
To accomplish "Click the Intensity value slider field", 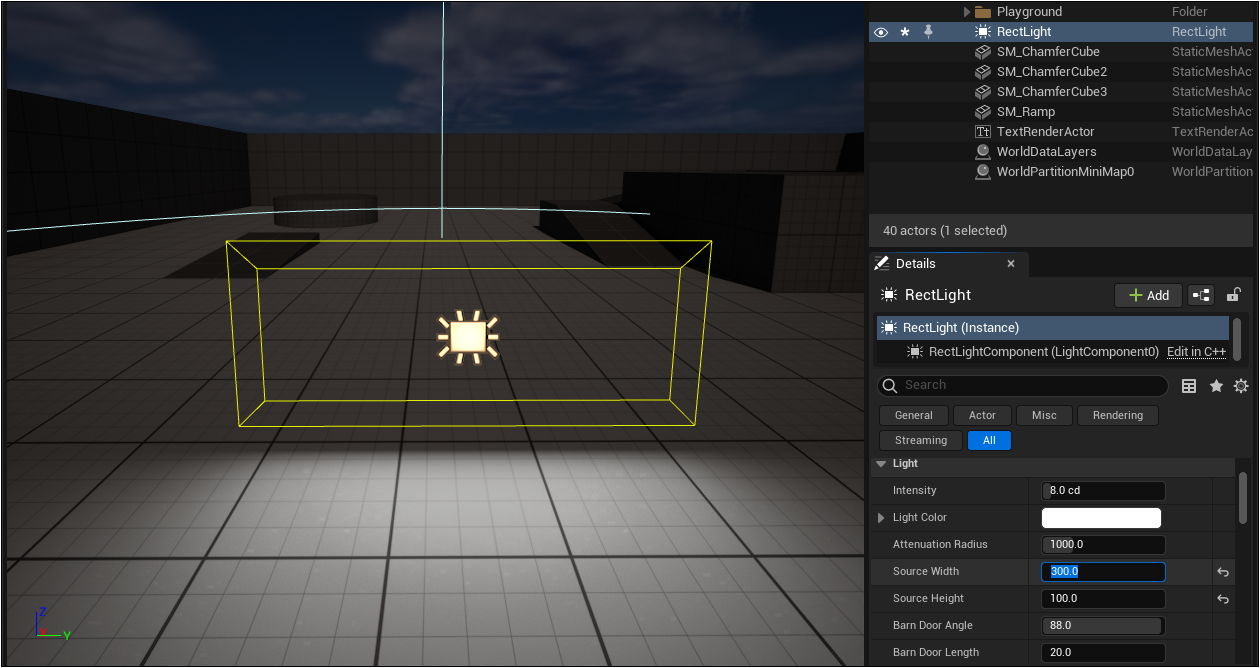I will (x=1103, y=491).
